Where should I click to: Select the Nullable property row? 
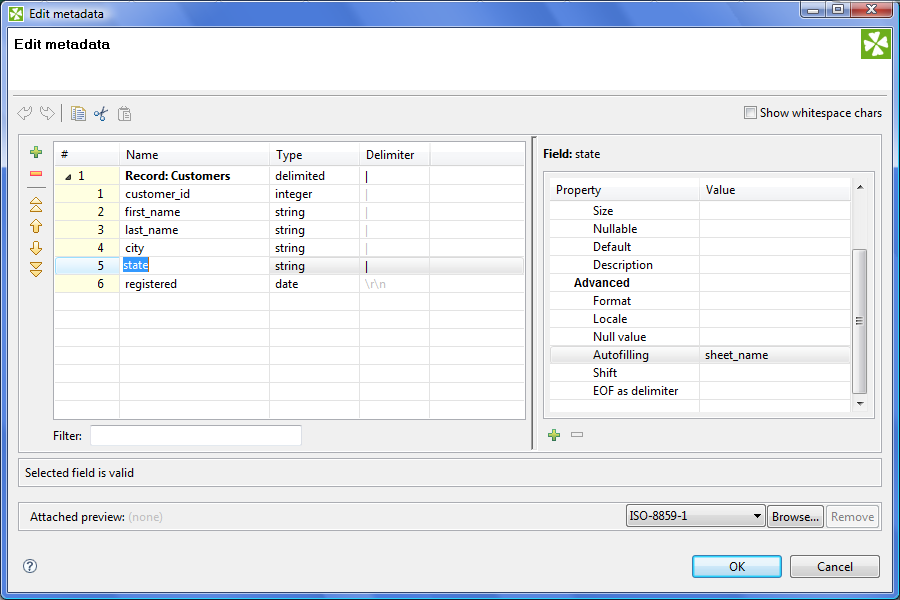pos(700,229)
